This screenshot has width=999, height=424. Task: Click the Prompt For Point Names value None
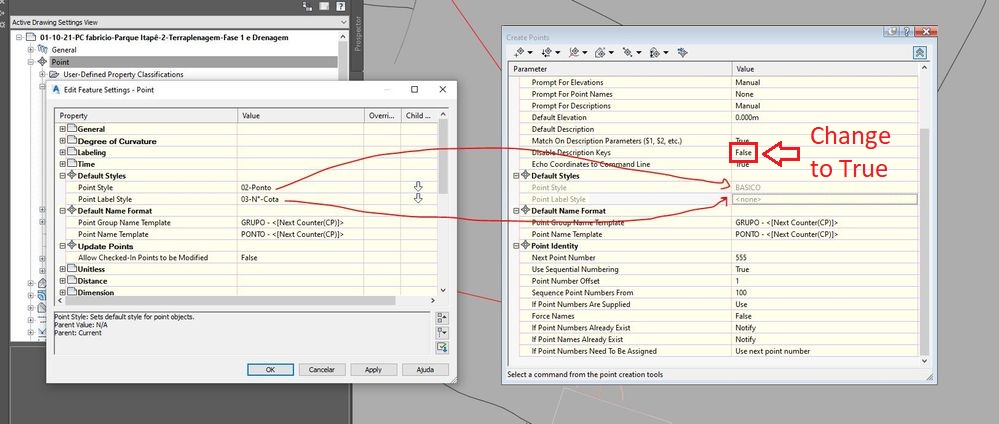pyautogui.click(x=744, y=94)
